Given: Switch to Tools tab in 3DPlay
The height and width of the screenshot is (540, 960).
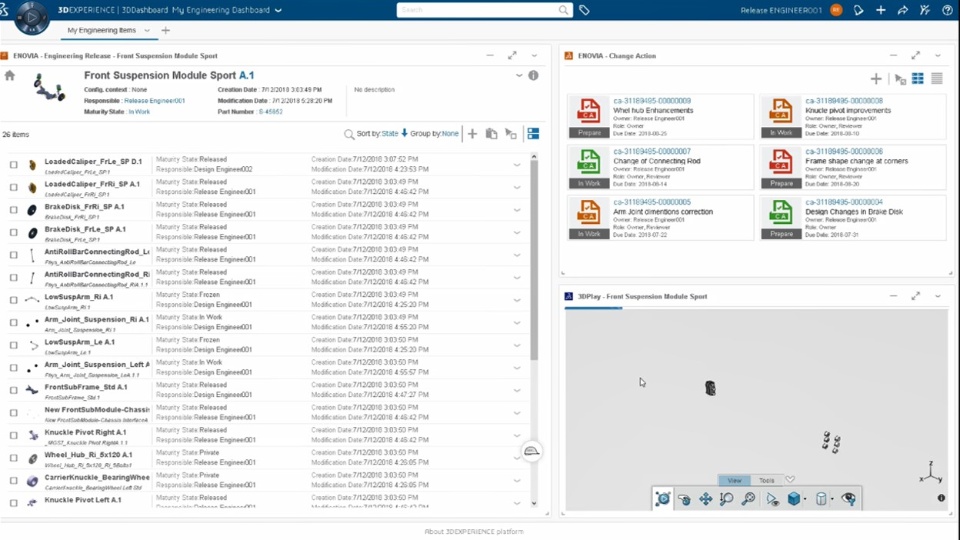Looking at the screenshot, I should click(x=767, y=481).
